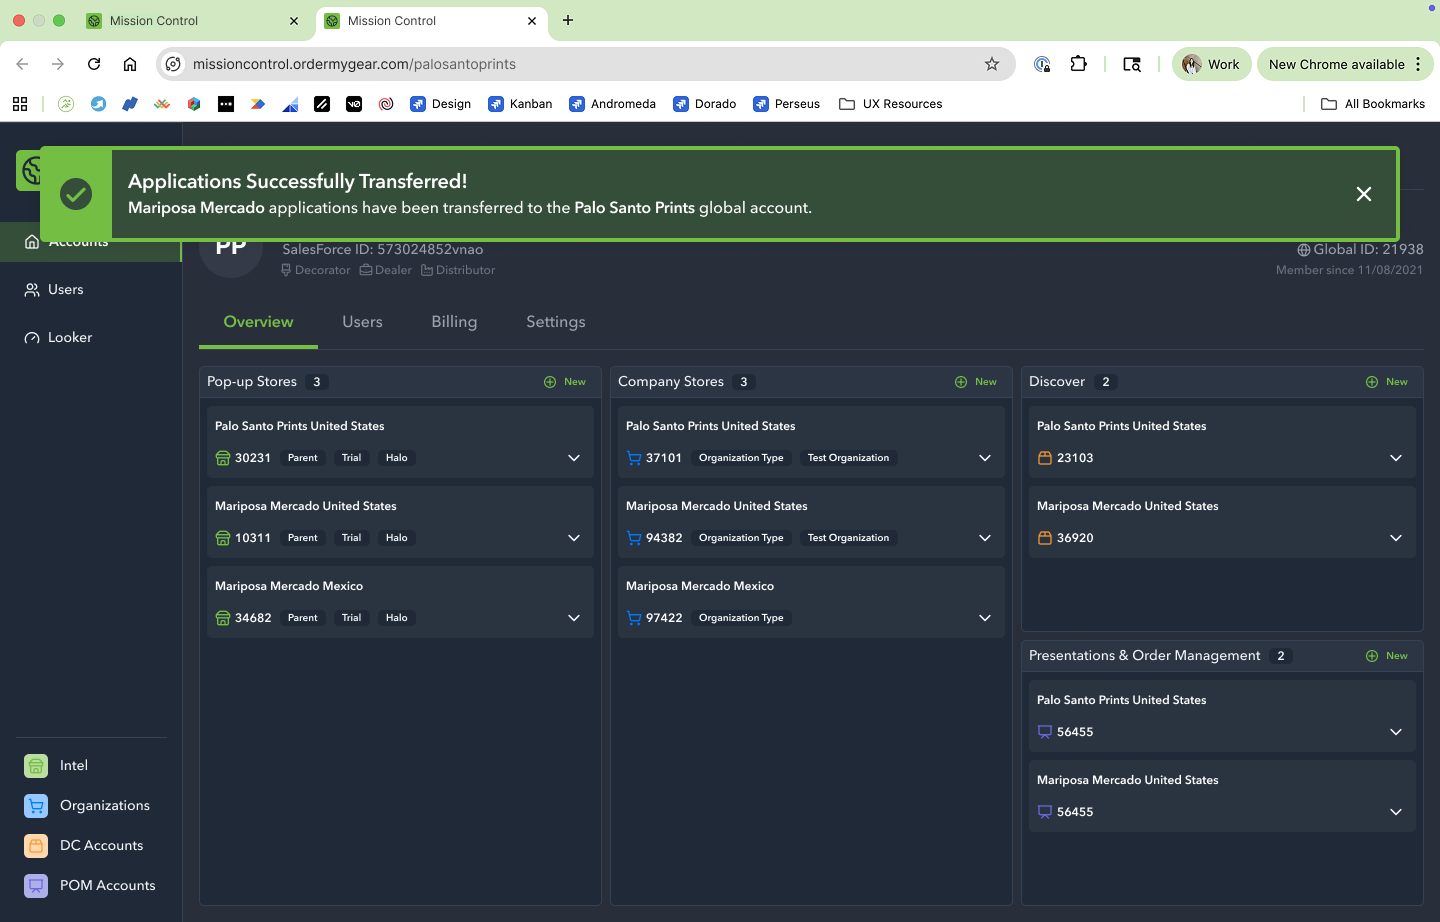This screenshot has height=922, width=1440.
Task: Expand the Pop-up store 34682 card
Action: 574,618
